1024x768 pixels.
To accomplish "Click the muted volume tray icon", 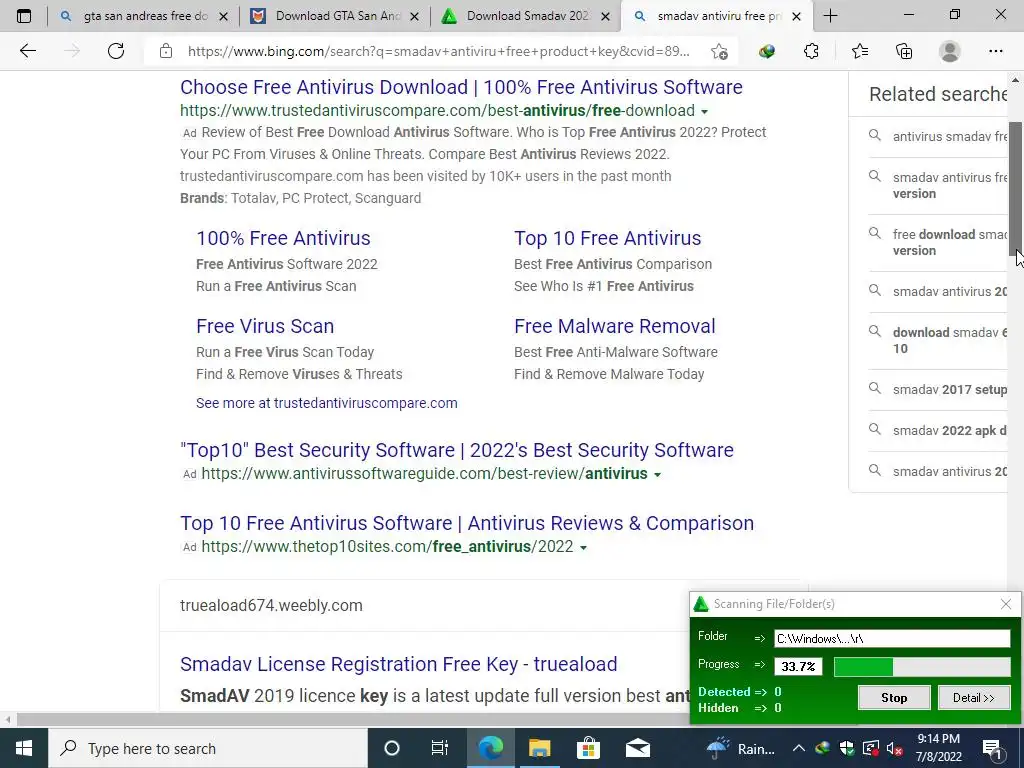I will point(894,748).
